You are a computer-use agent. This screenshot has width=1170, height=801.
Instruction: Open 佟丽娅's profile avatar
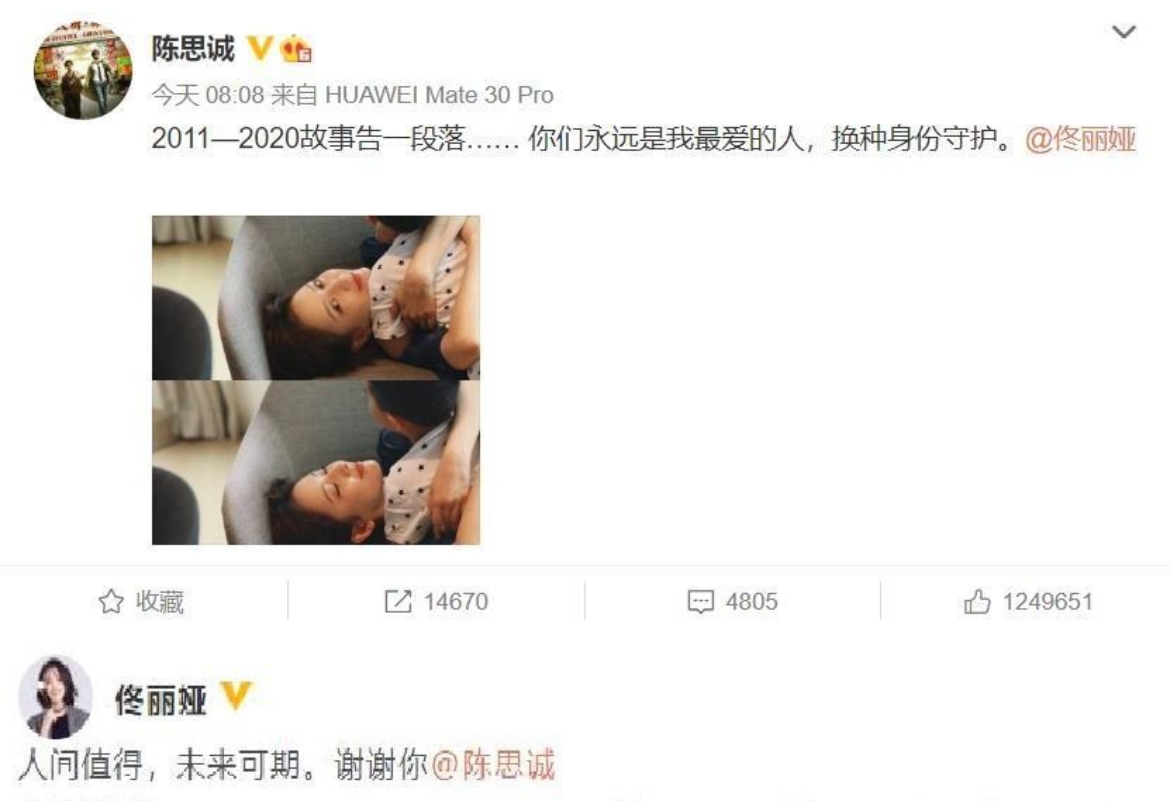pyautogui.click(x=55, y=696)
